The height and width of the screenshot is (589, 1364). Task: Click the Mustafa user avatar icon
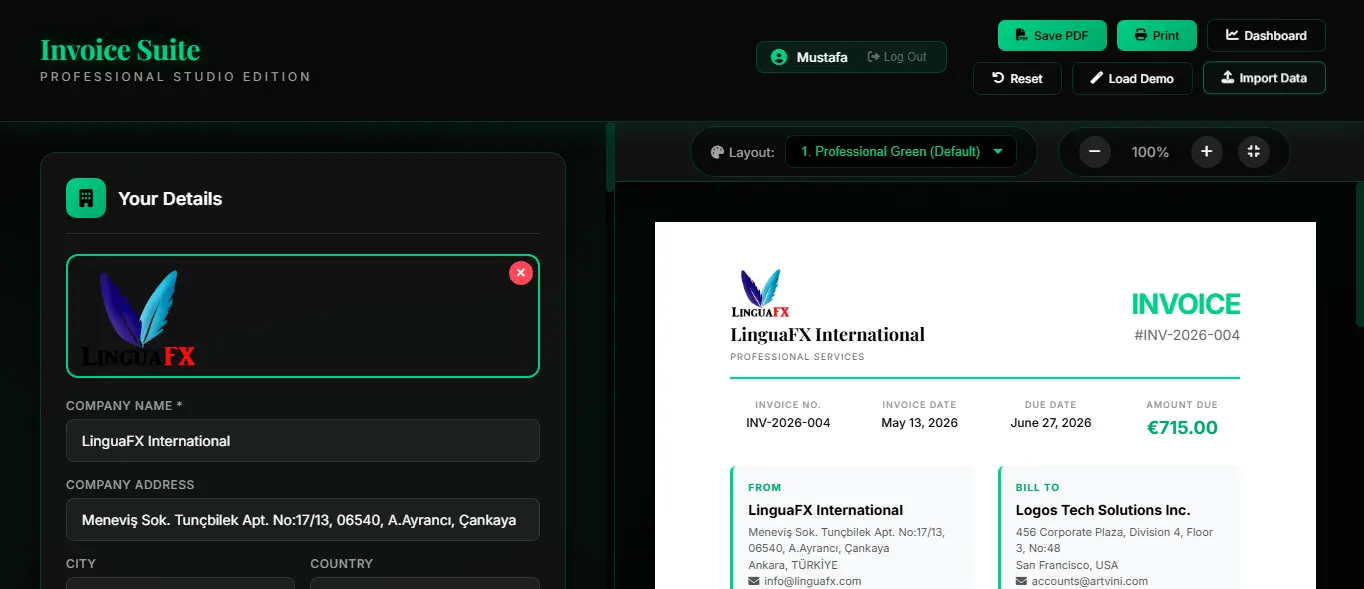tap(779, 57)
